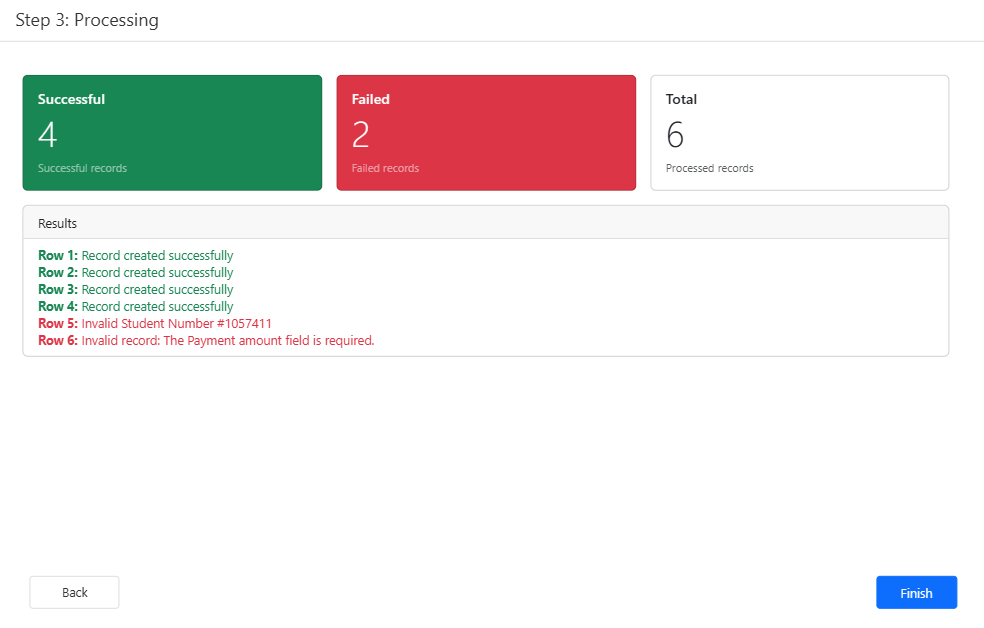Click the 'Failed records' caption
Screen dimensions: 984x628
(x=385, y=168)
